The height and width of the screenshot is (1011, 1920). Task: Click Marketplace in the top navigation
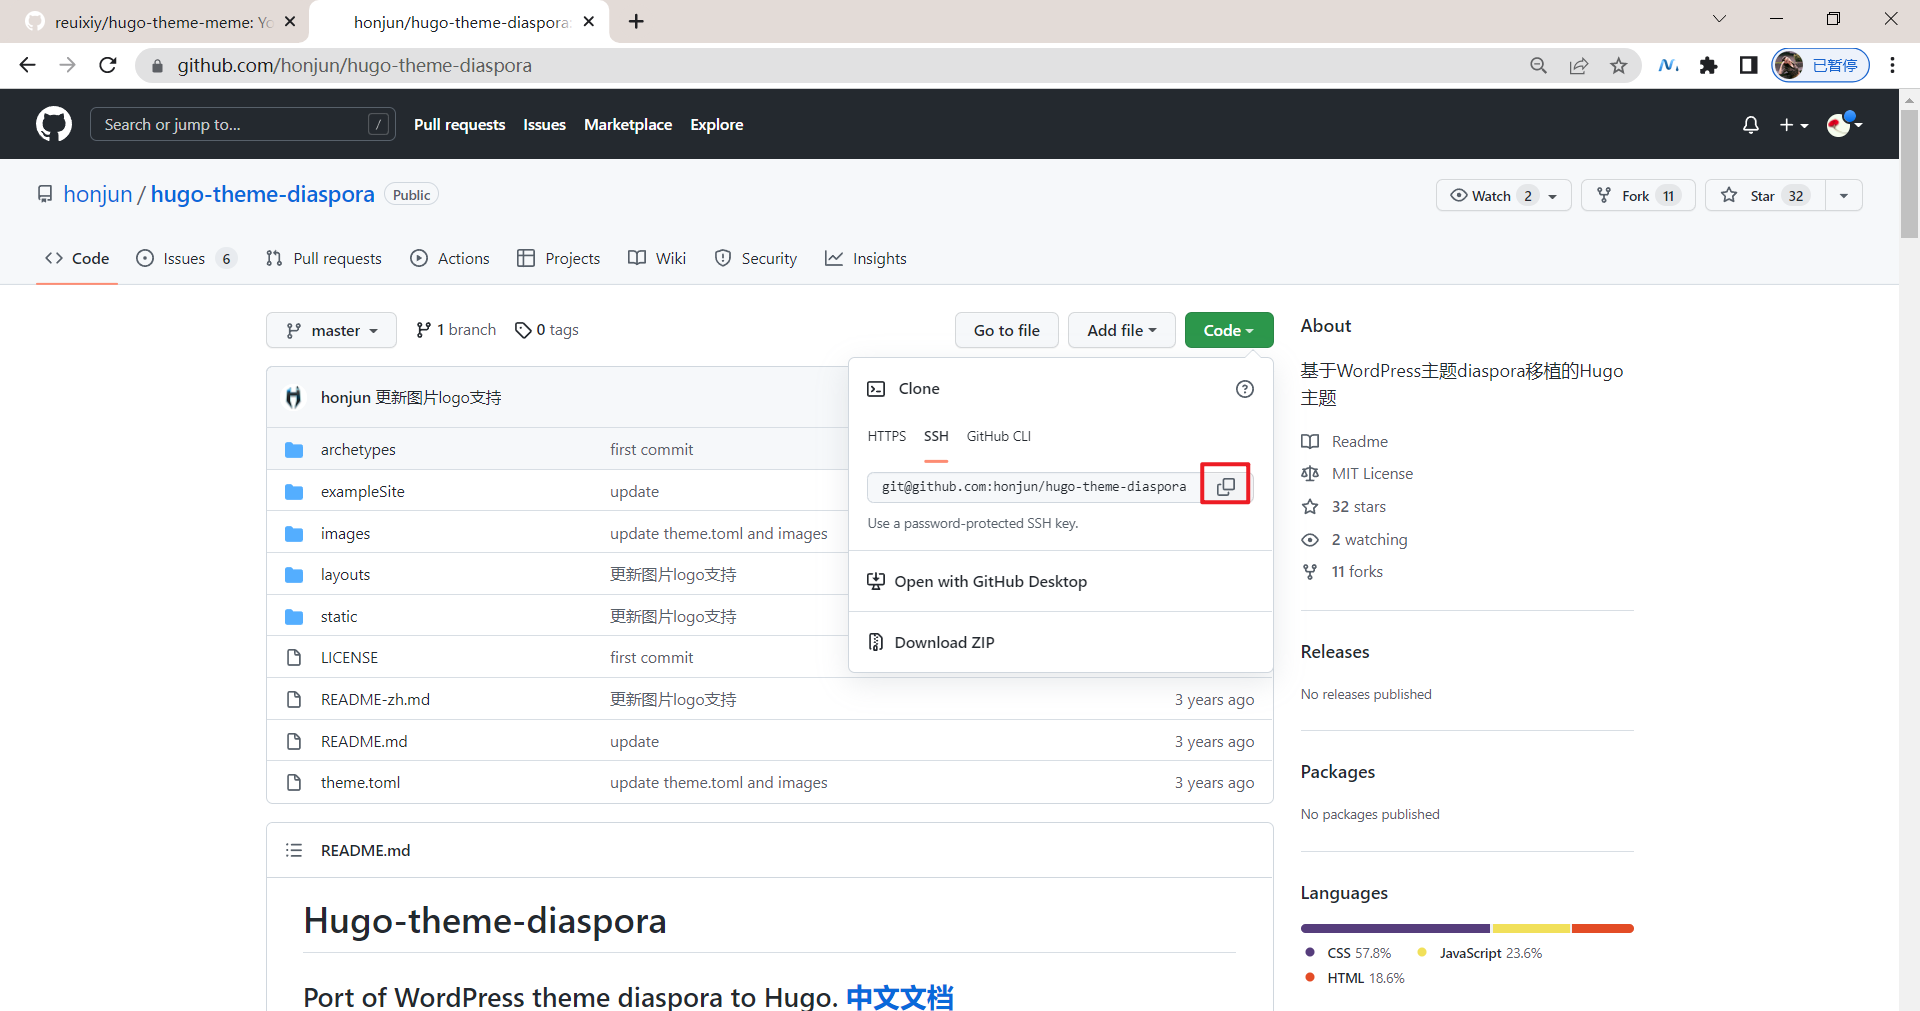tap(628, 125)
